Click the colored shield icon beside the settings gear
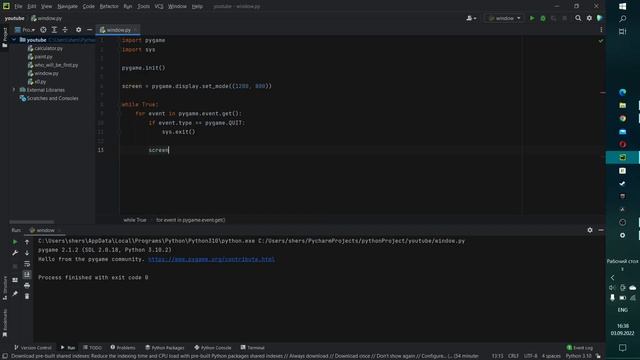This screenshot has height=360, width=640. tap(600, 18)
